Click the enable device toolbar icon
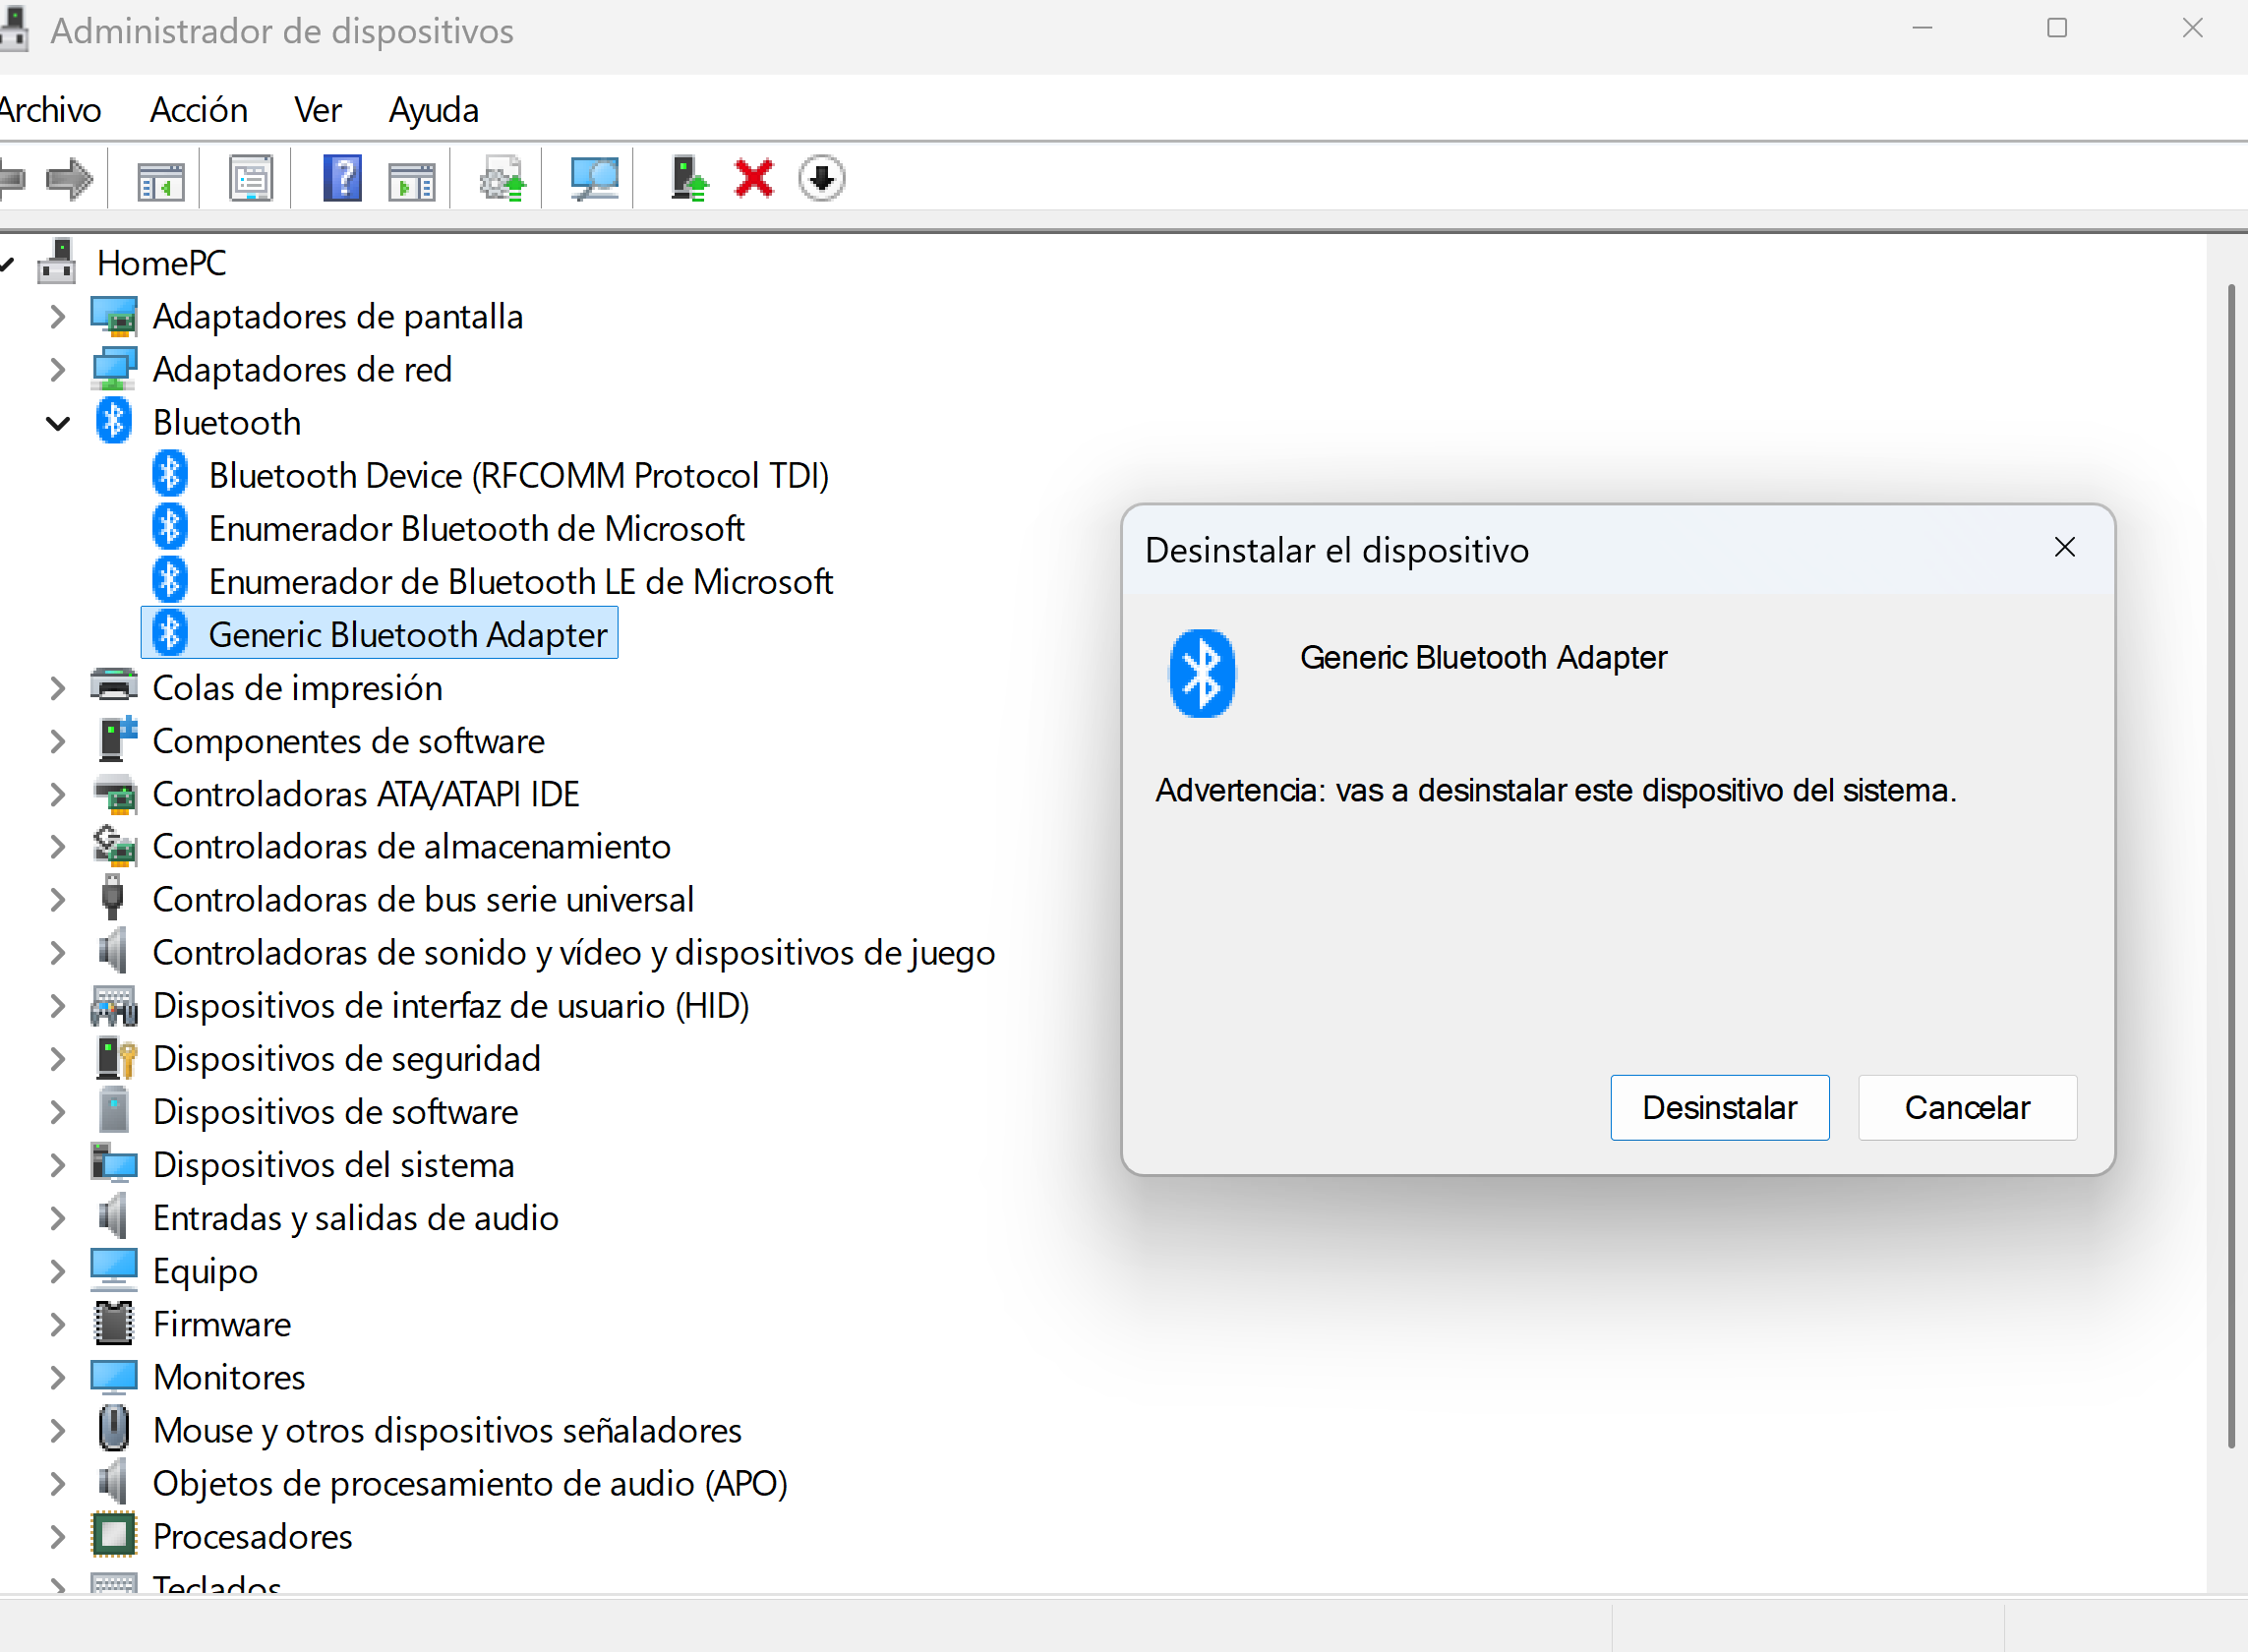 click(688, 180)
